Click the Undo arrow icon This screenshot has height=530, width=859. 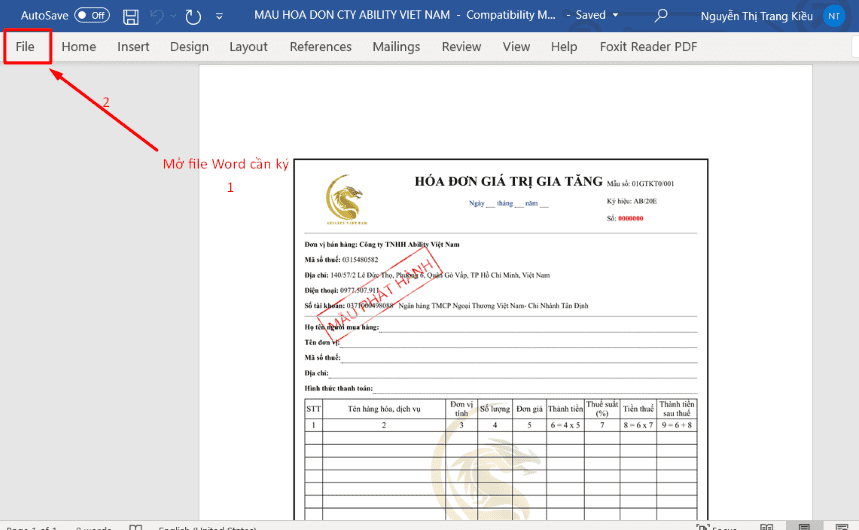157,16
